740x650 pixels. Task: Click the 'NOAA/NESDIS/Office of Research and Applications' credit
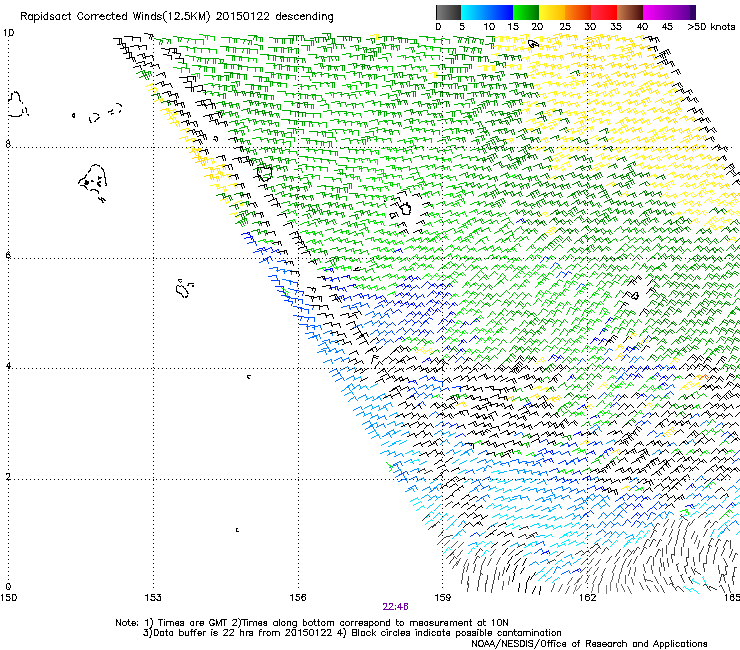pyautogui.click(x=589, y=643)
